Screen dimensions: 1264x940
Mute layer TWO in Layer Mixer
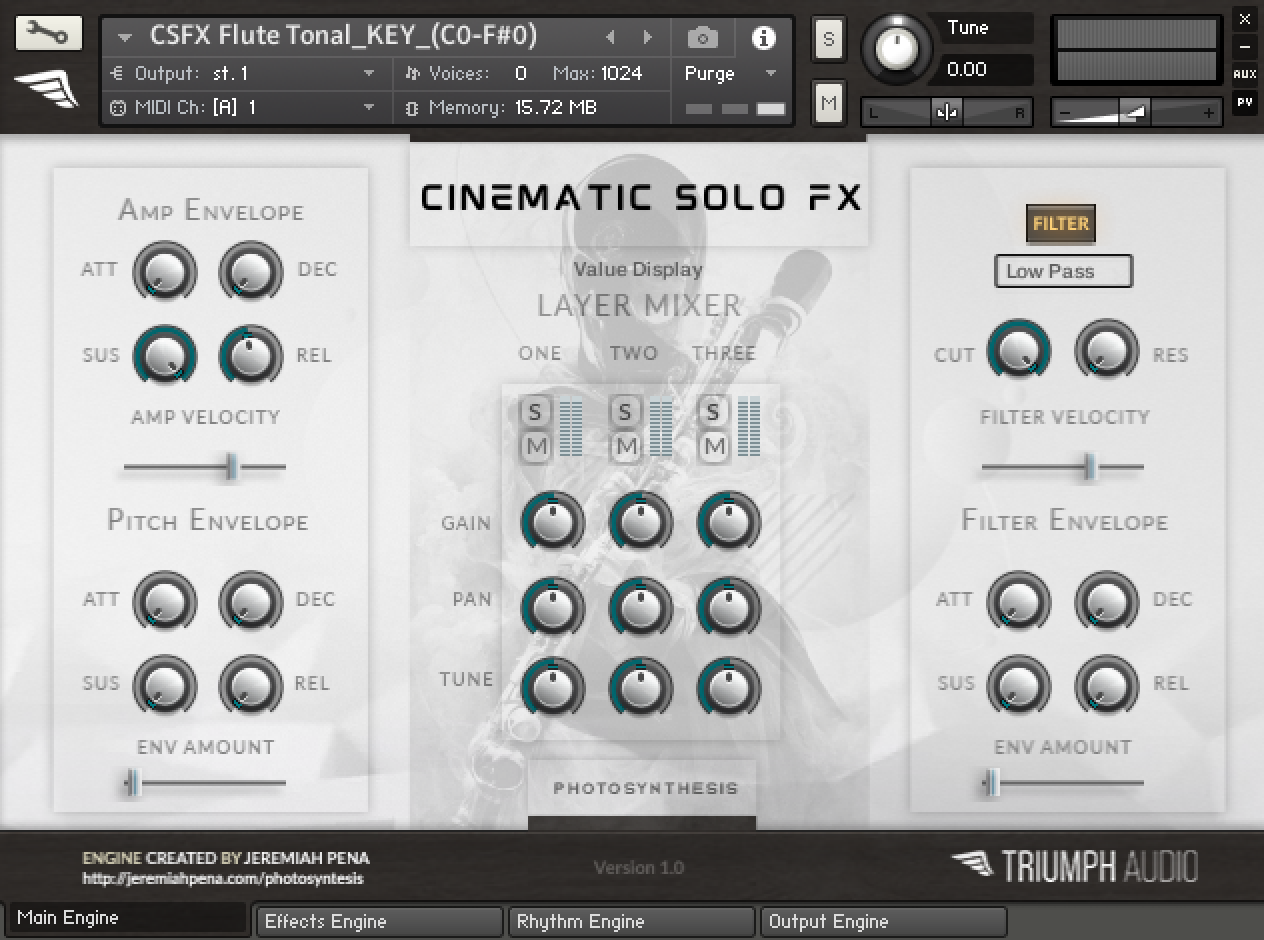625,447
